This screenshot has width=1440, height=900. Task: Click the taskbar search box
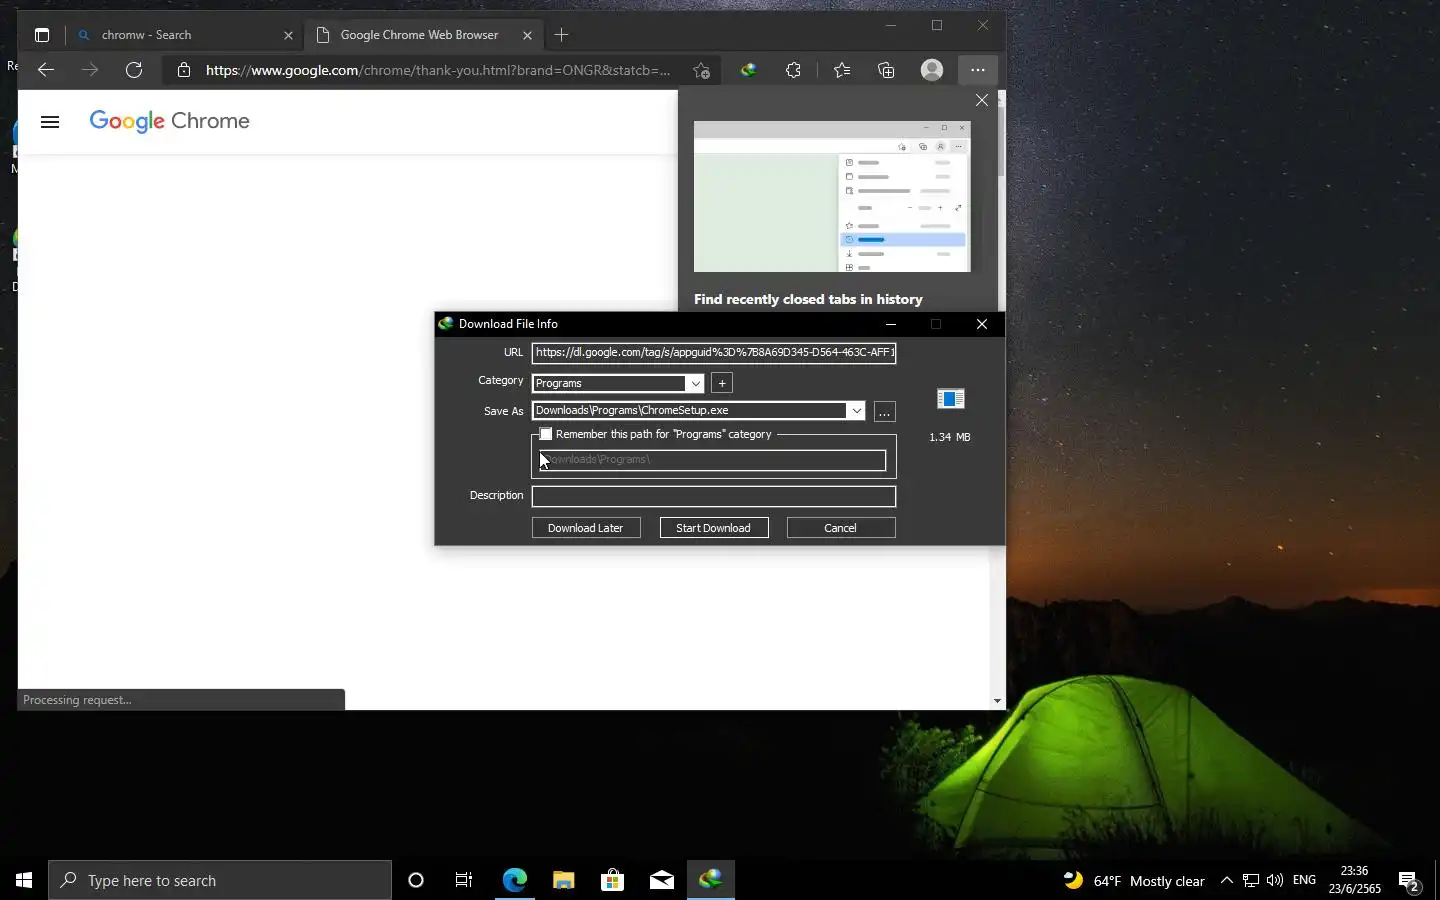pos(220,880)
